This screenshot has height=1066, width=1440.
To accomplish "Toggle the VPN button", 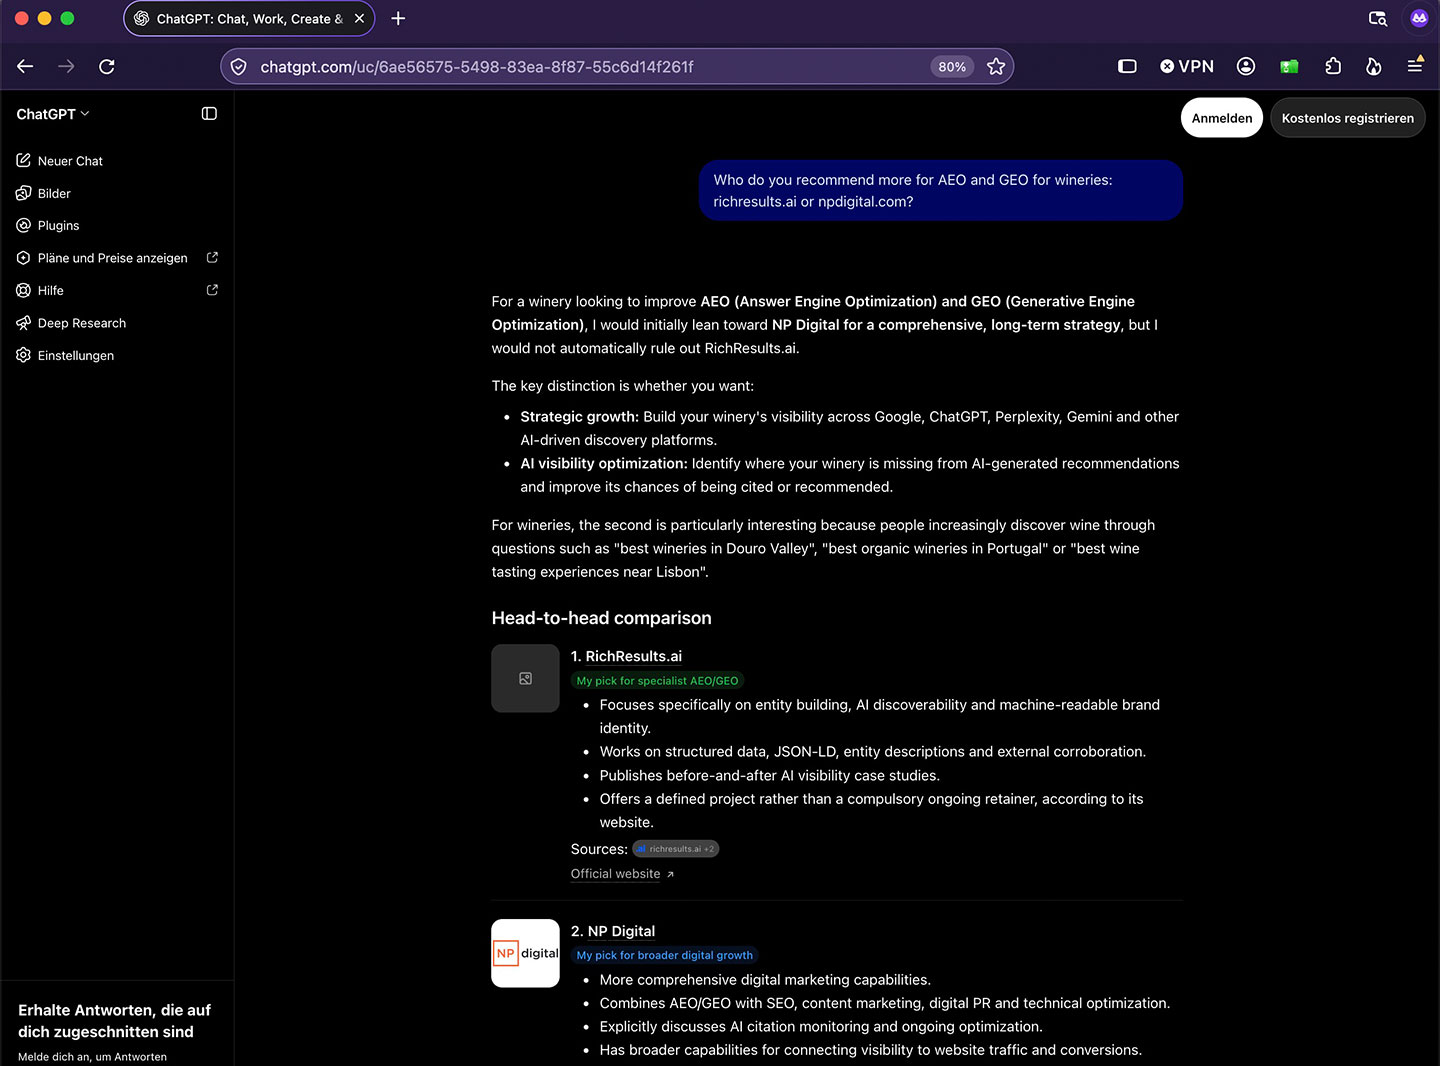I will (1187, 66).
